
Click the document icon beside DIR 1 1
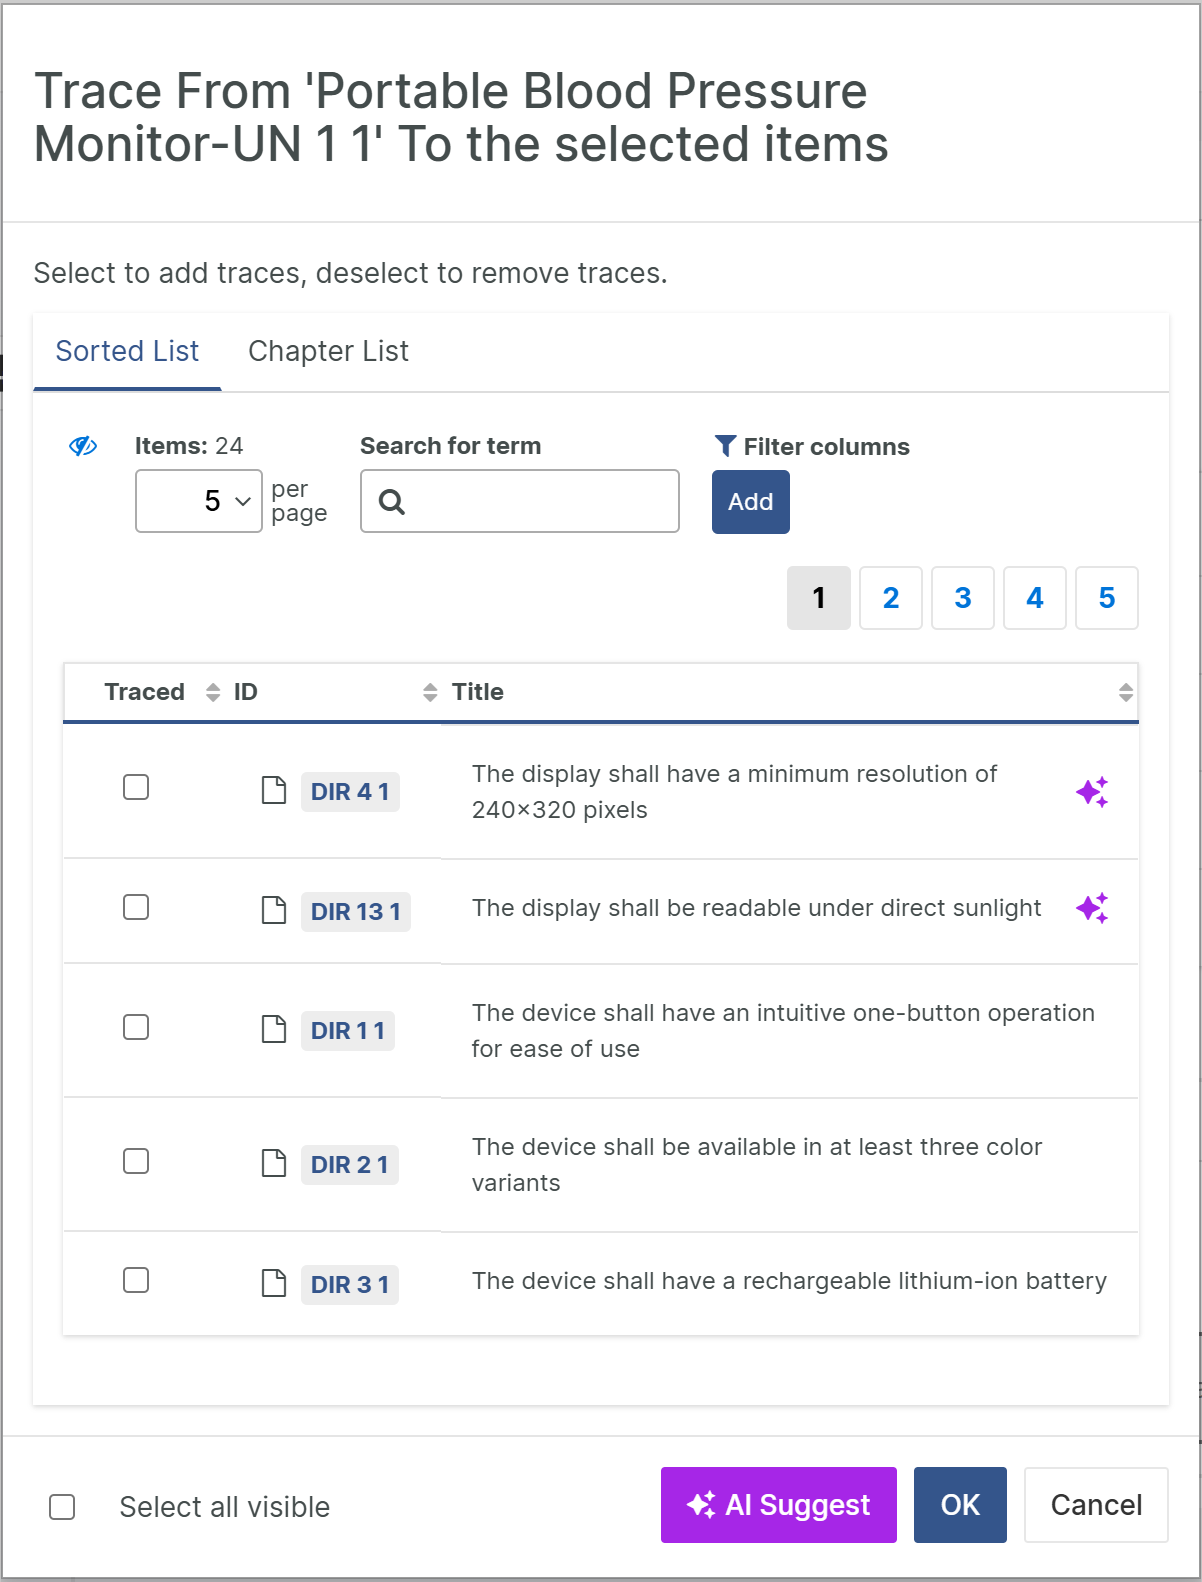(273, 1029)
